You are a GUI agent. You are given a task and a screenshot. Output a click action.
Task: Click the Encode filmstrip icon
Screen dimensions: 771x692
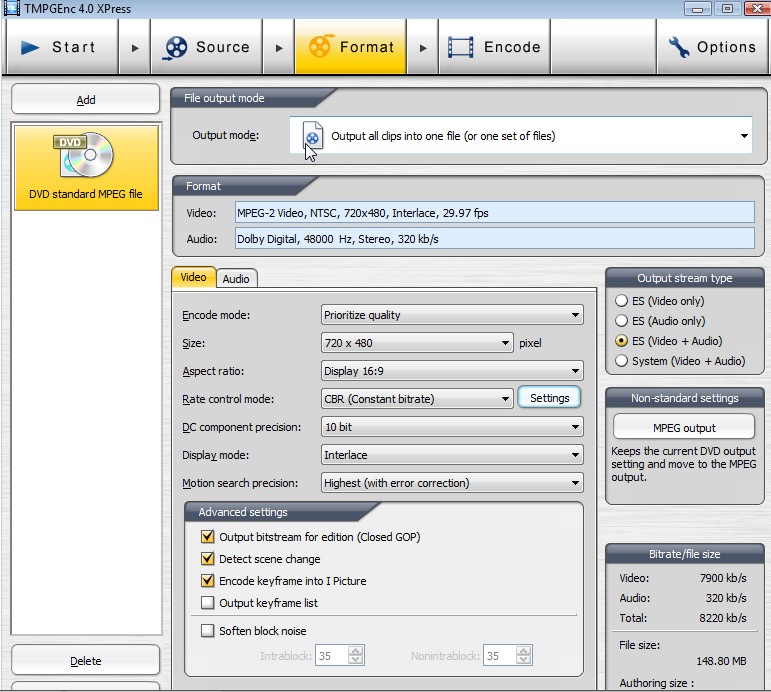click(x=461, y=47)
